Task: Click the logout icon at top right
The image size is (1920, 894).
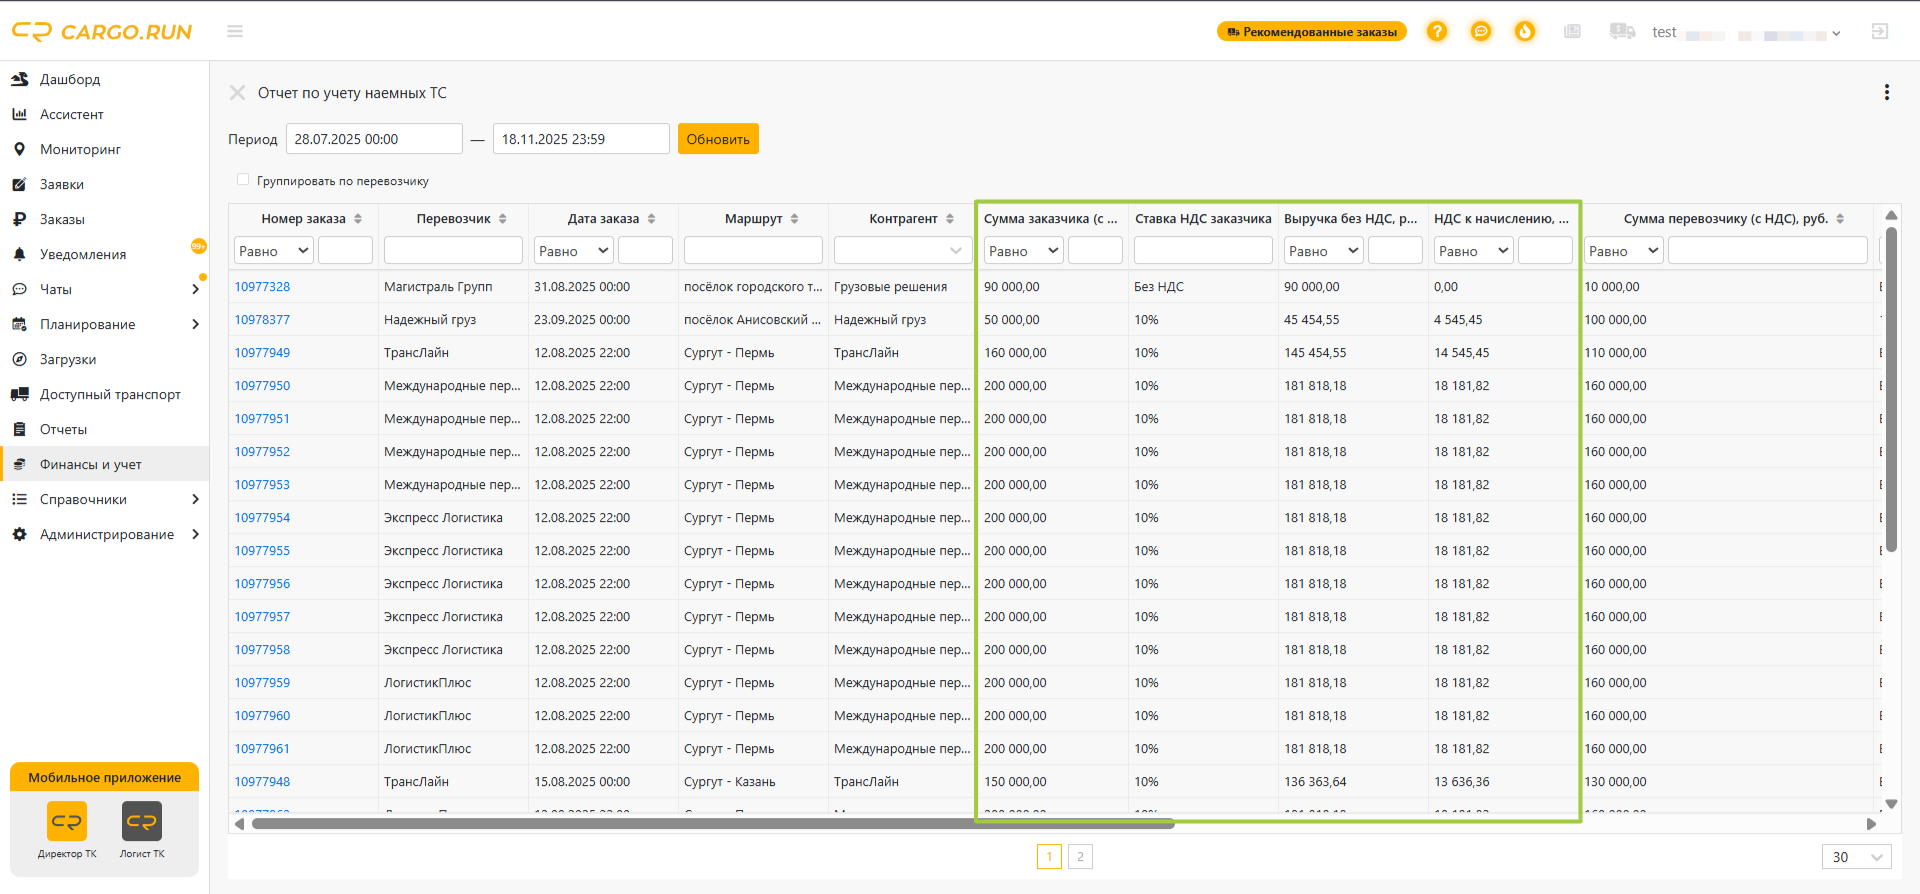Action: [x=1880, y=31]
